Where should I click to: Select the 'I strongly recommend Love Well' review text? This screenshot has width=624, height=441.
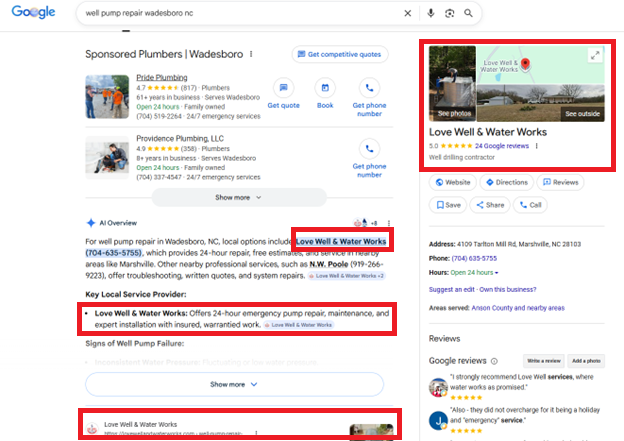click(x=522, y=382)
